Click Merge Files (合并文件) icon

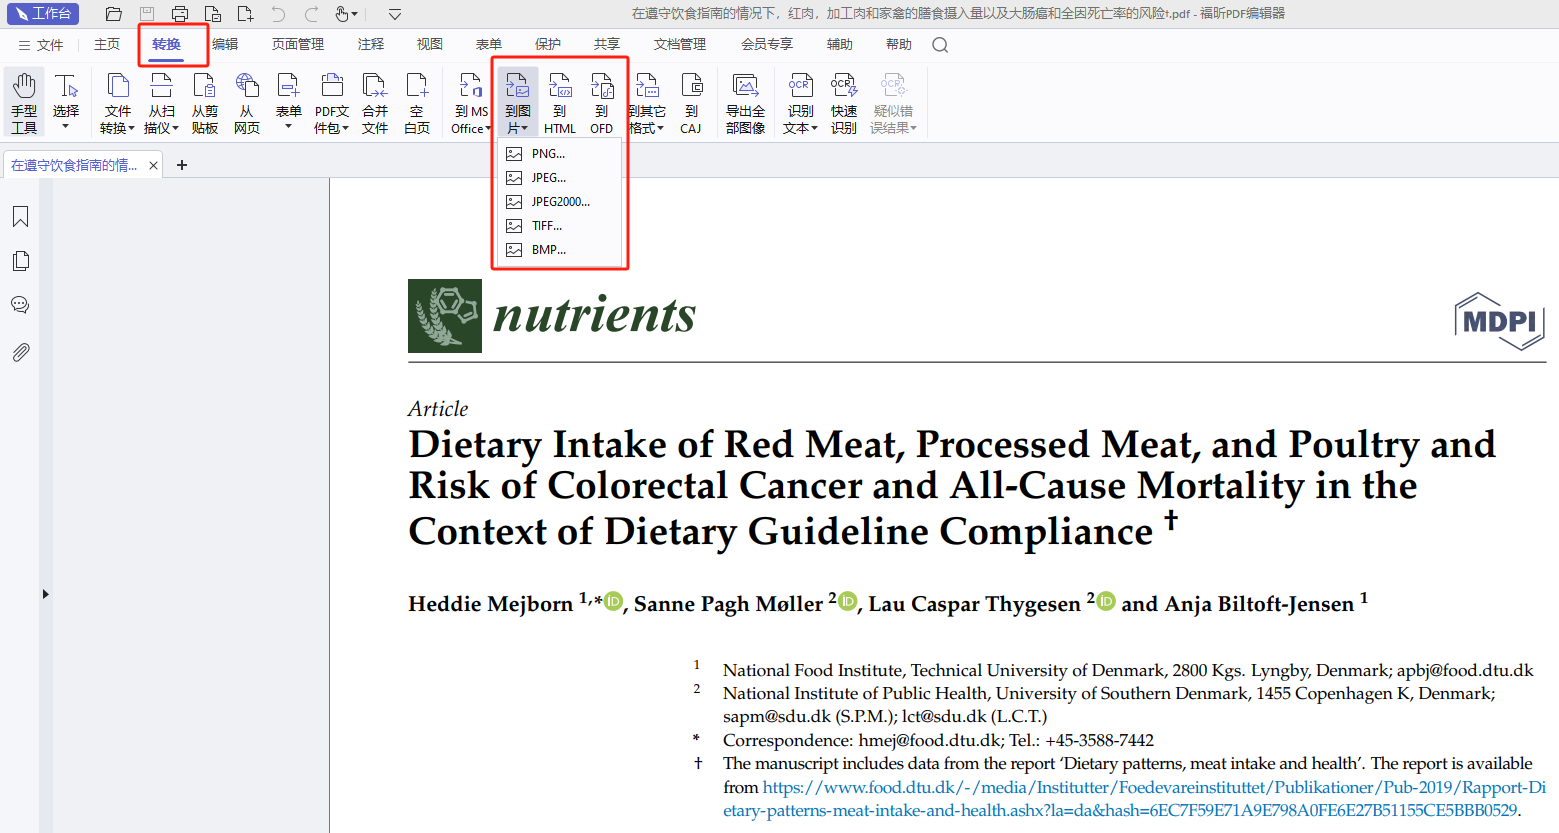[375, 102]
